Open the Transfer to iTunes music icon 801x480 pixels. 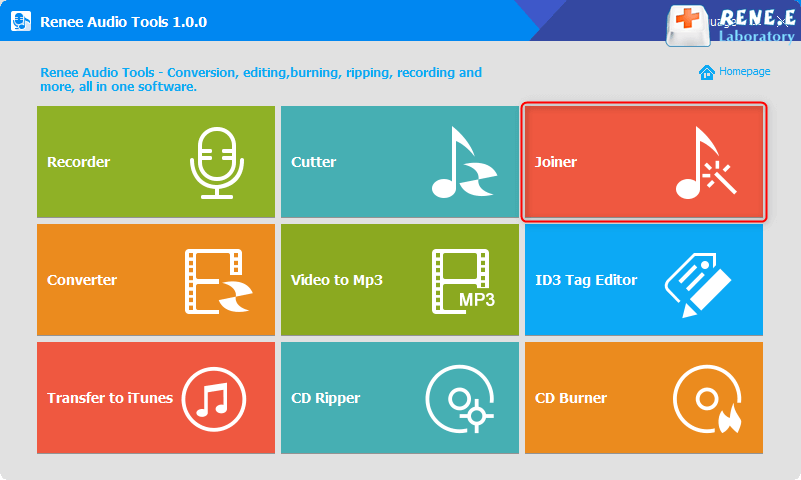pyautogui.click(x=214, y=399)
